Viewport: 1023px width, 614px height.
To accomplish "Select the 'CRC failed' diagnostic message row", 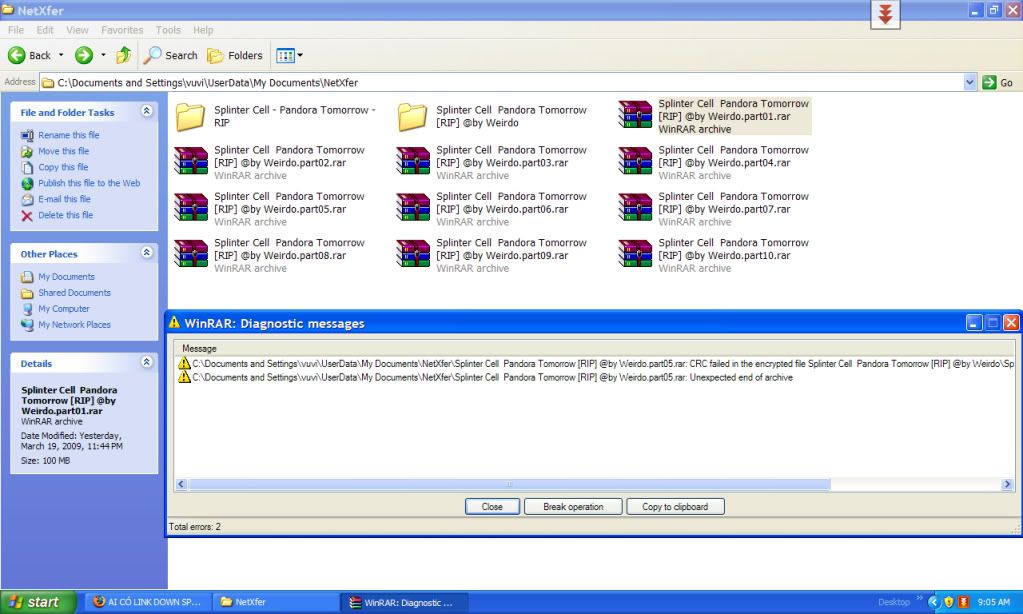I will click(595, 363).
